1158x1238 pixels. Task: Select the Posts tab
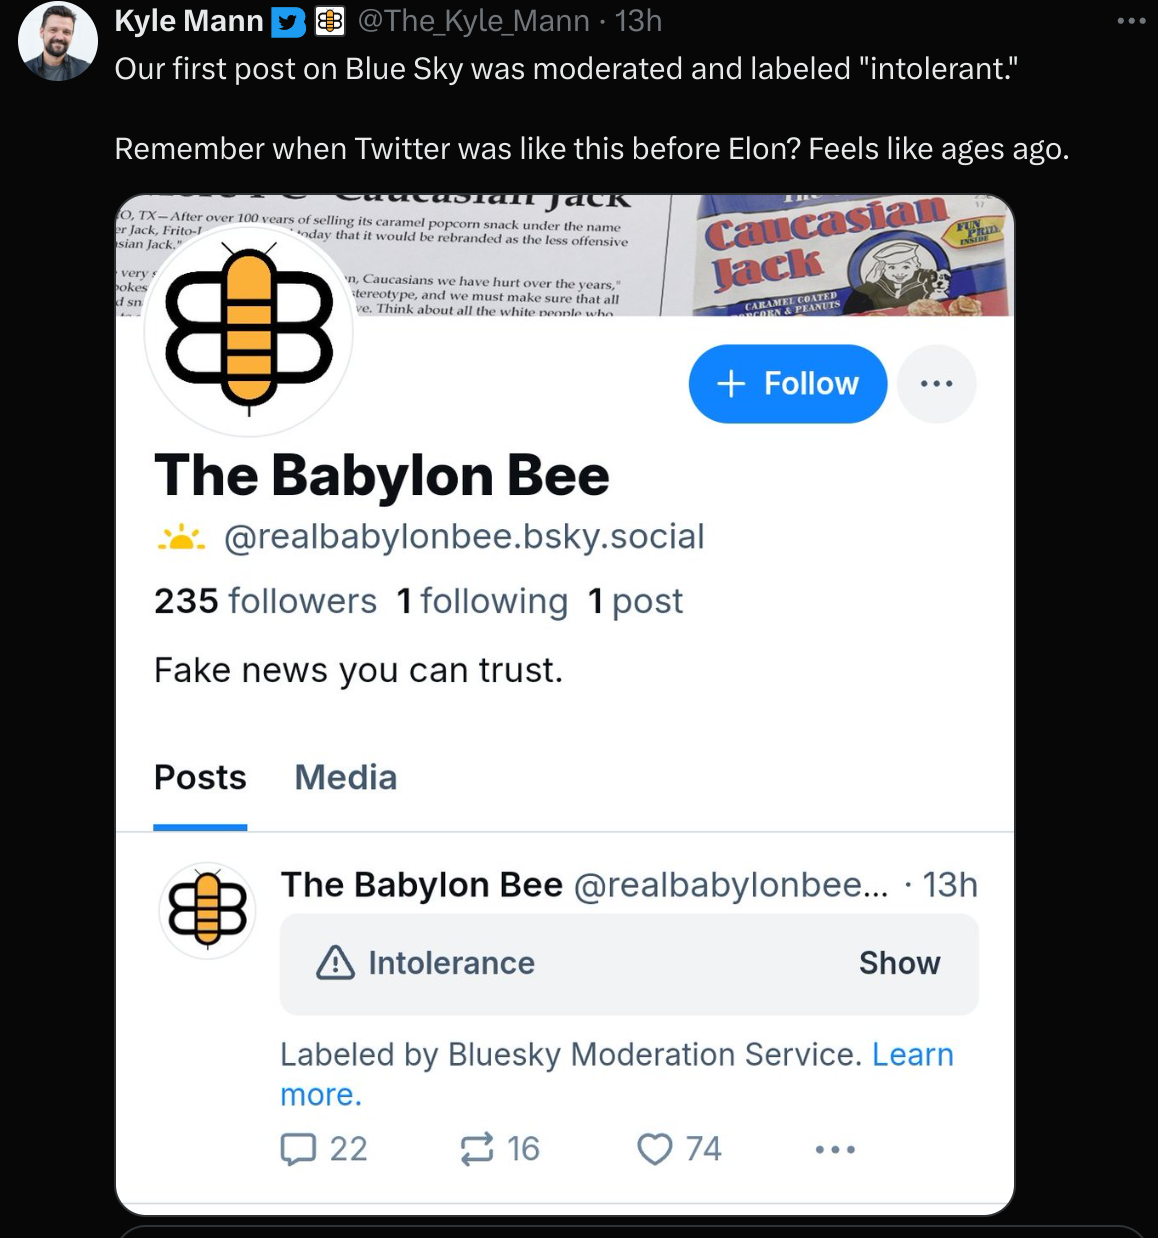200,777
